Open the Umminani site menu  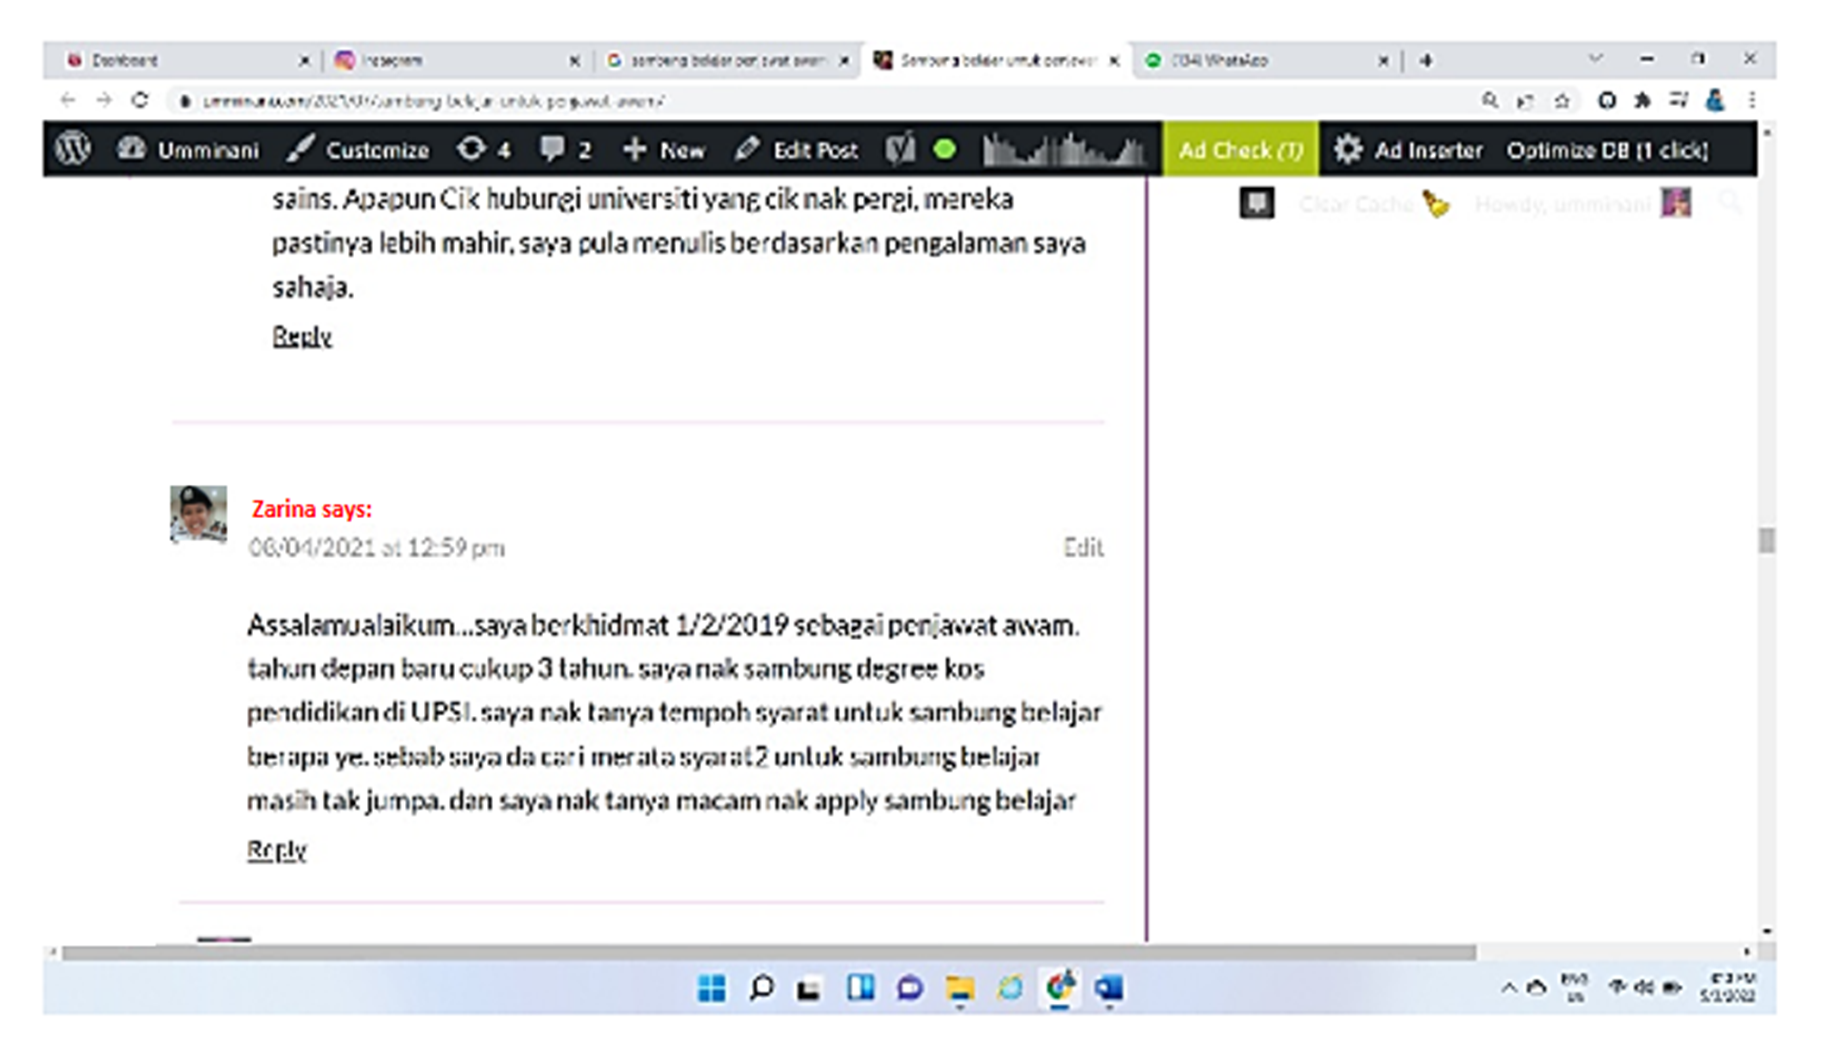click(x=188, y=150)
